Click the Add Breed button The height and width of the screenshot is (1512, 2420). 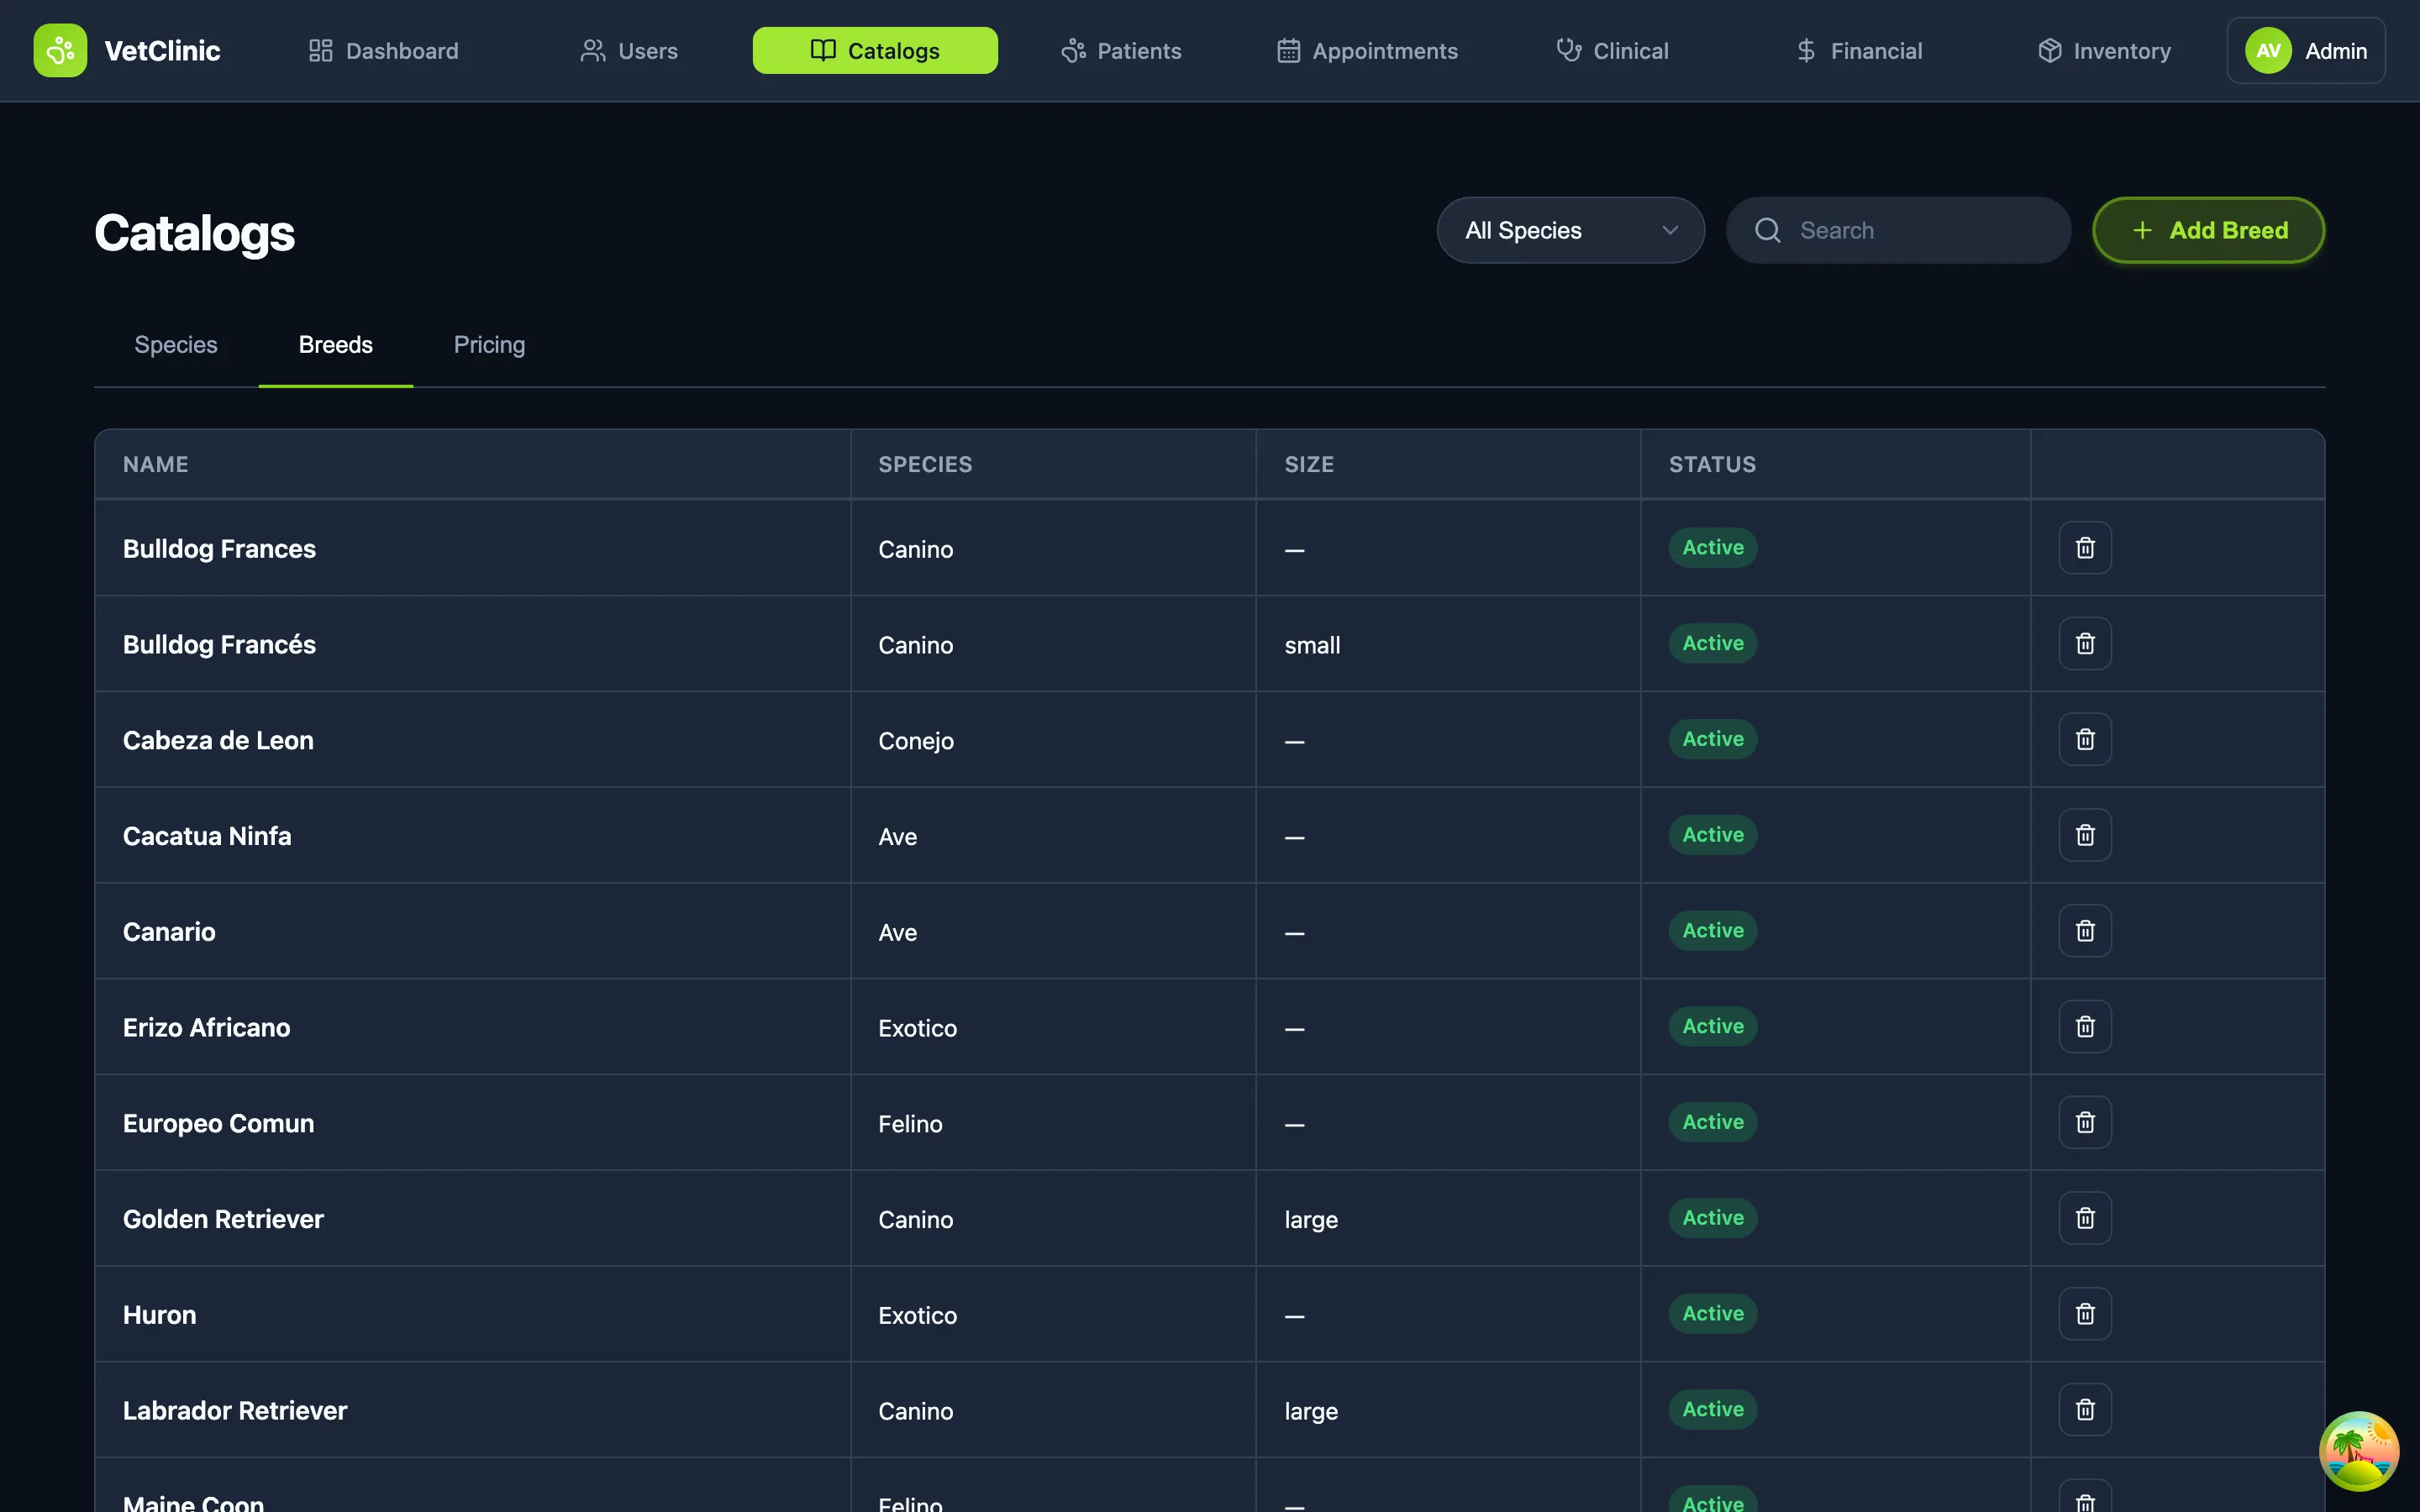(2208, 230)
